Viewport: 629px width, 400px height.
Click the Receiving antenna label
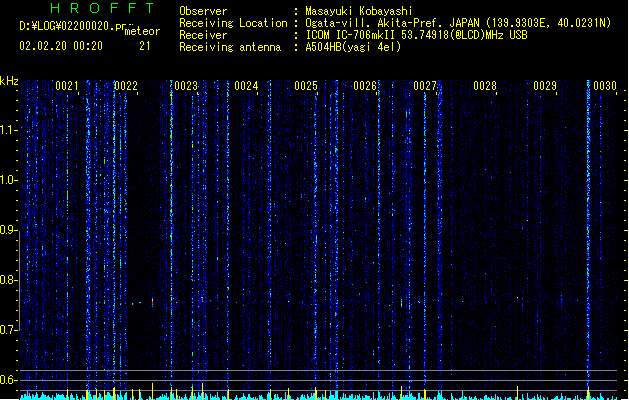pyautogui.click(x=230, y=47)
